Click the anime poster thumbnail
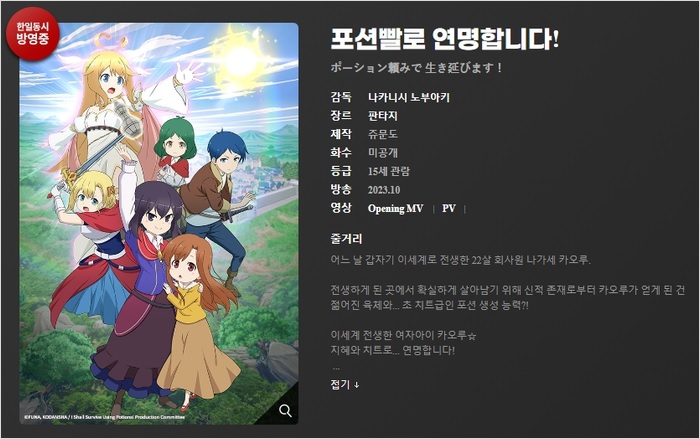This screenshot has height=439, width=700. [159, 223]
